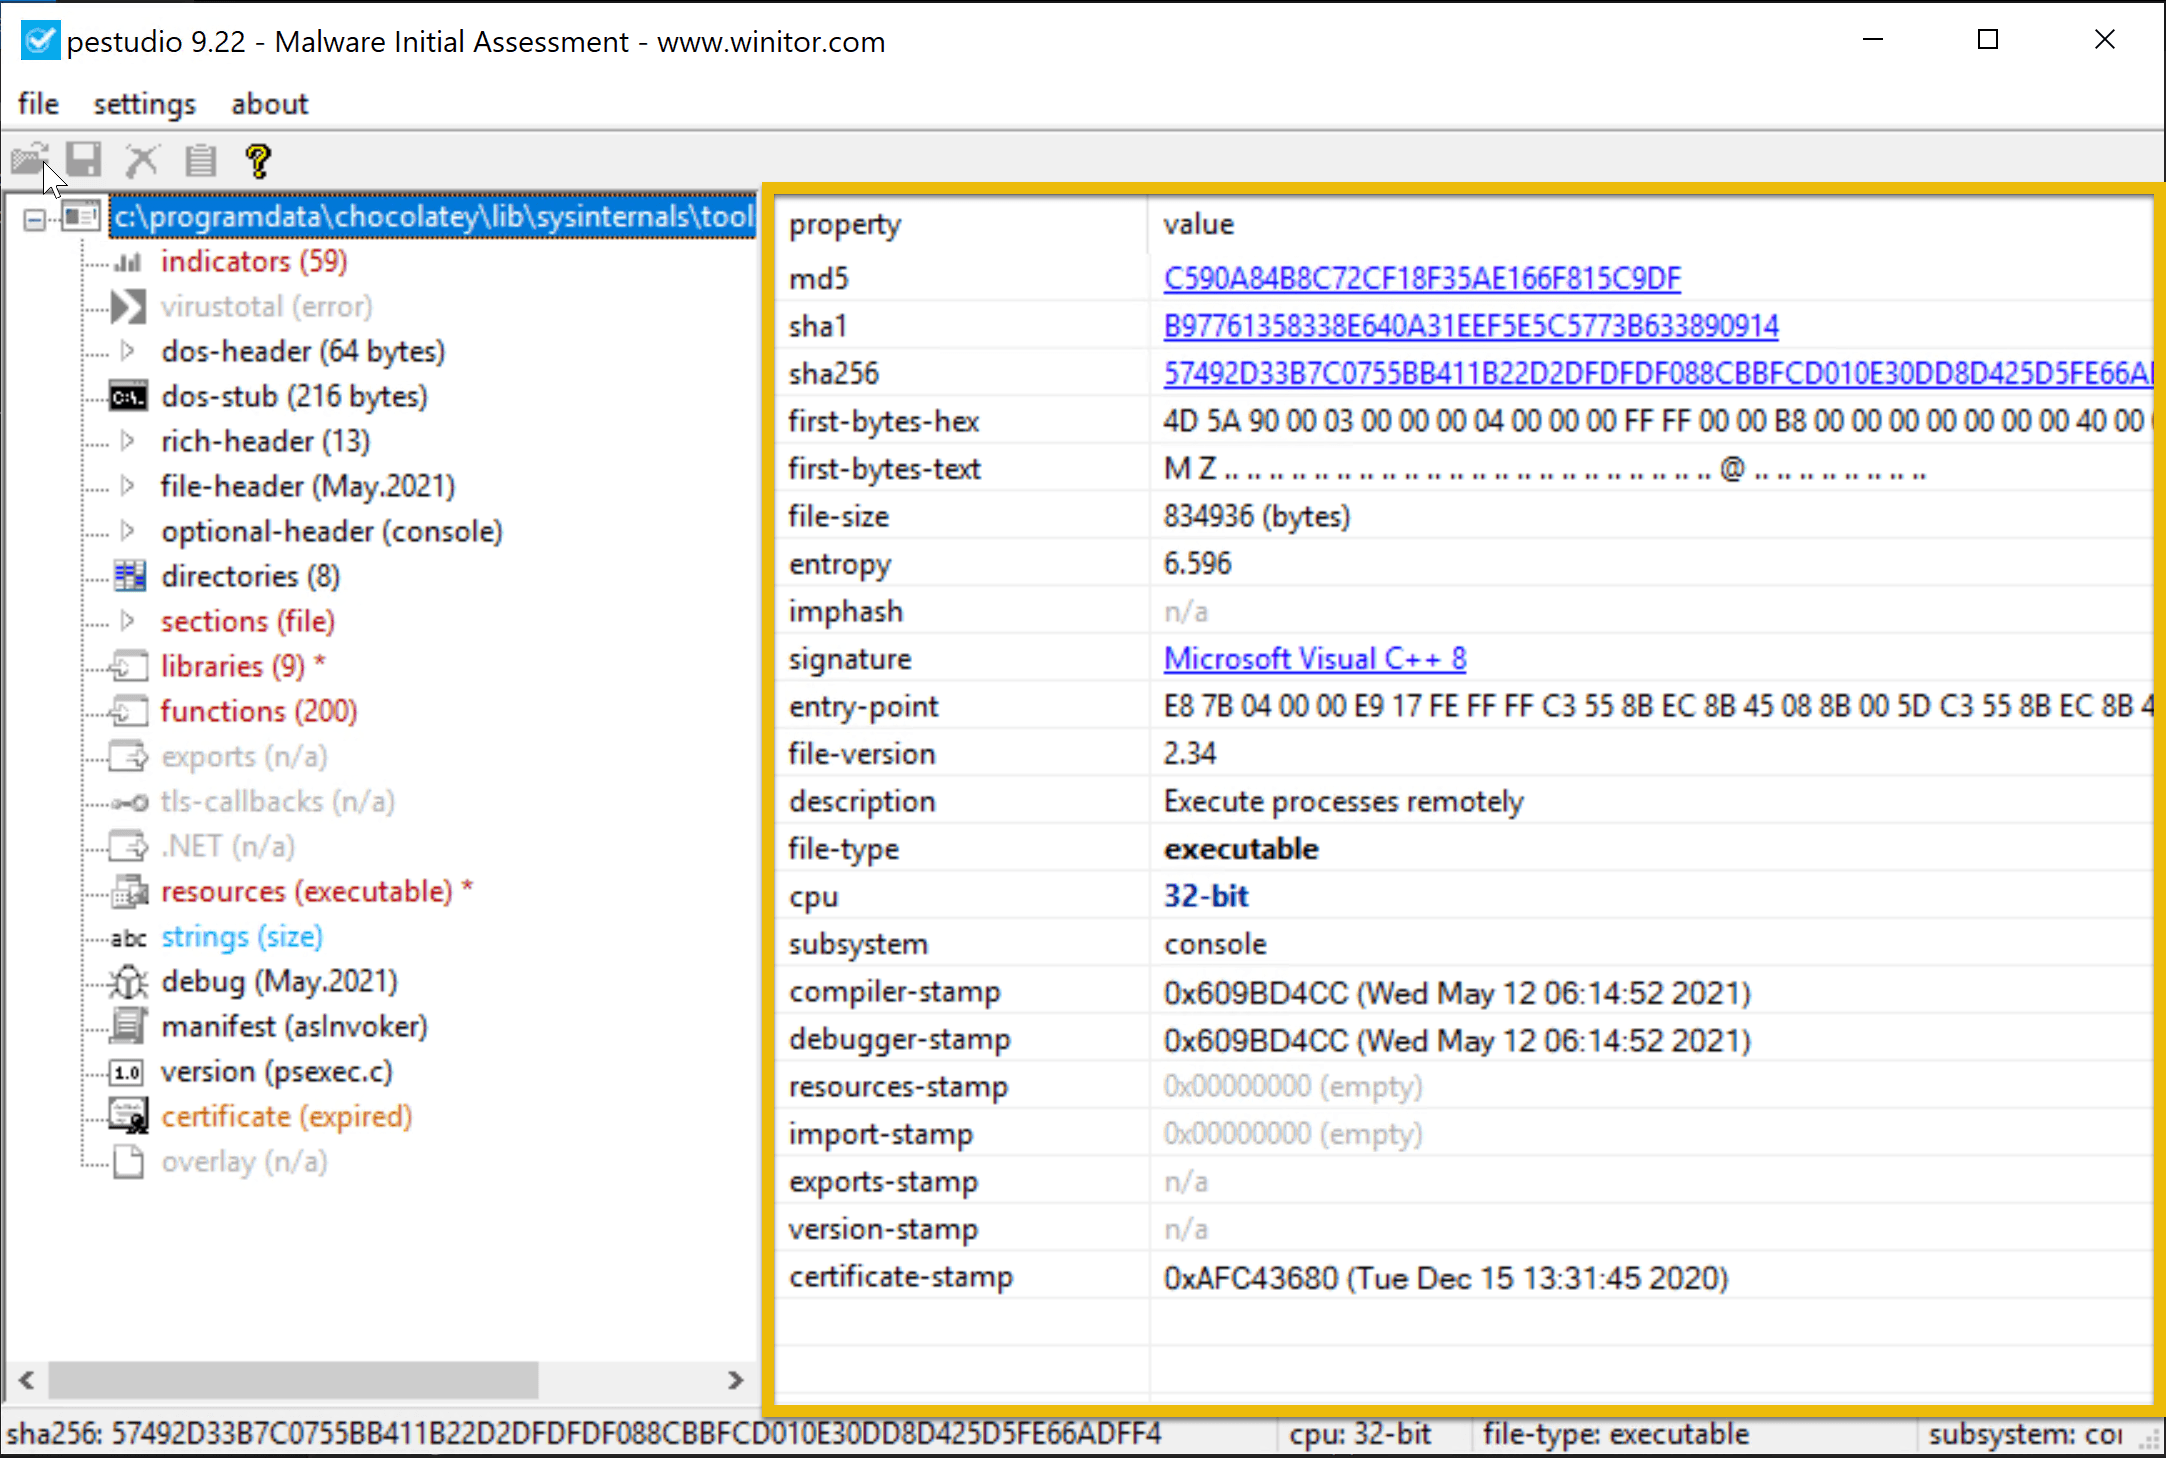Click the Microsoft Visual C++ 8 signature link

[x=1314, y=659]
